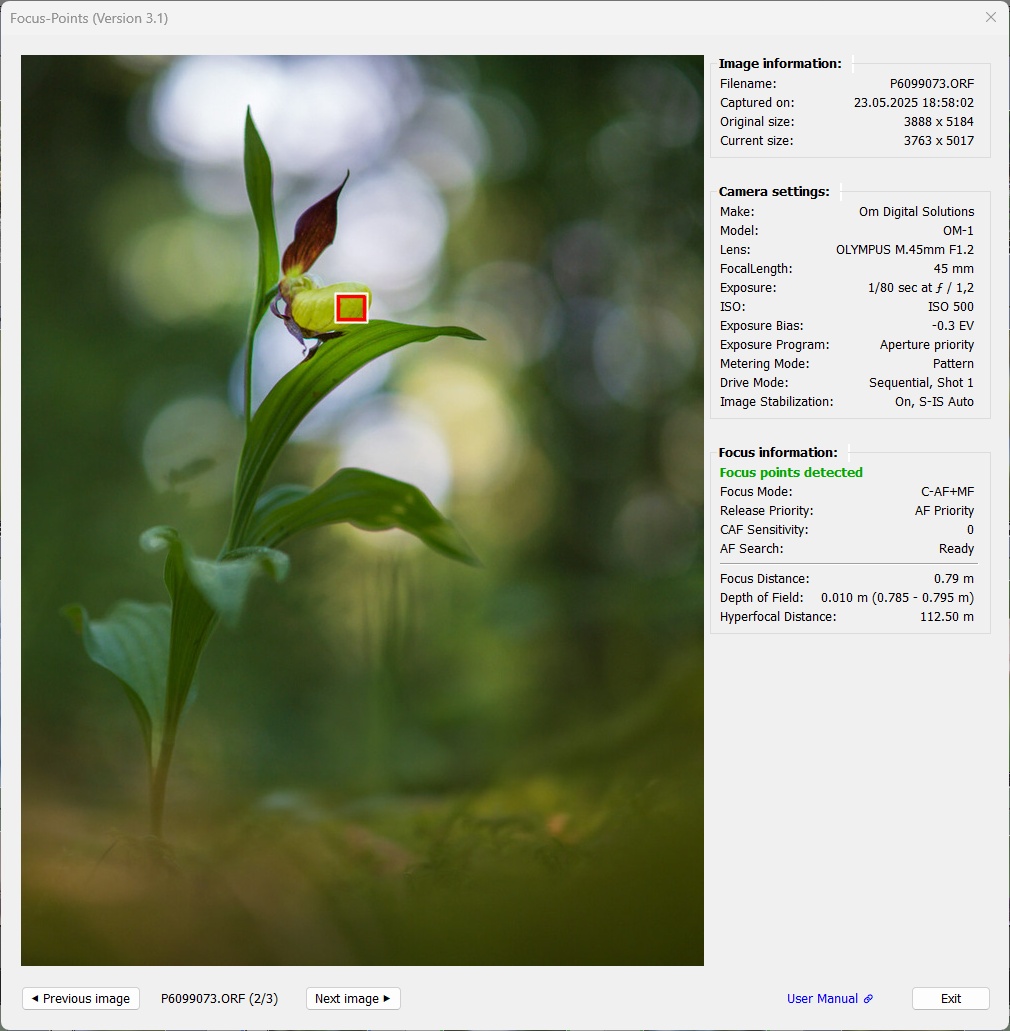Click the red focus point marker on the flower
The image size is (1010, 1031).
[x=351, y=308]
